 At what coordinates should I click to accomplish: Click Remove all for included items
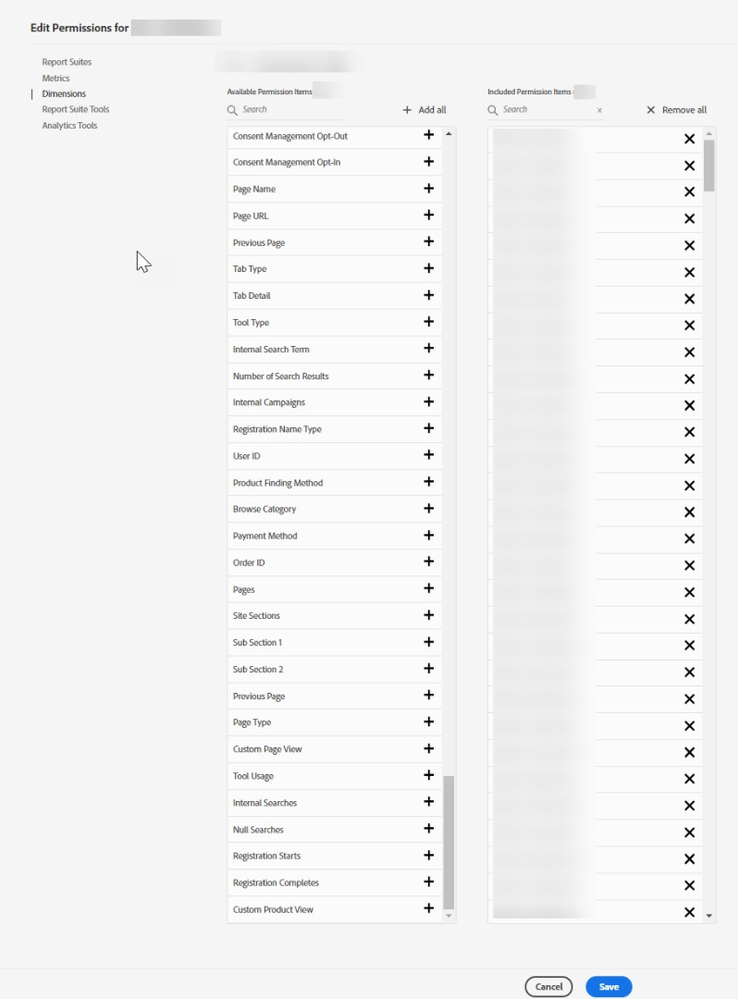pos(676,110)
